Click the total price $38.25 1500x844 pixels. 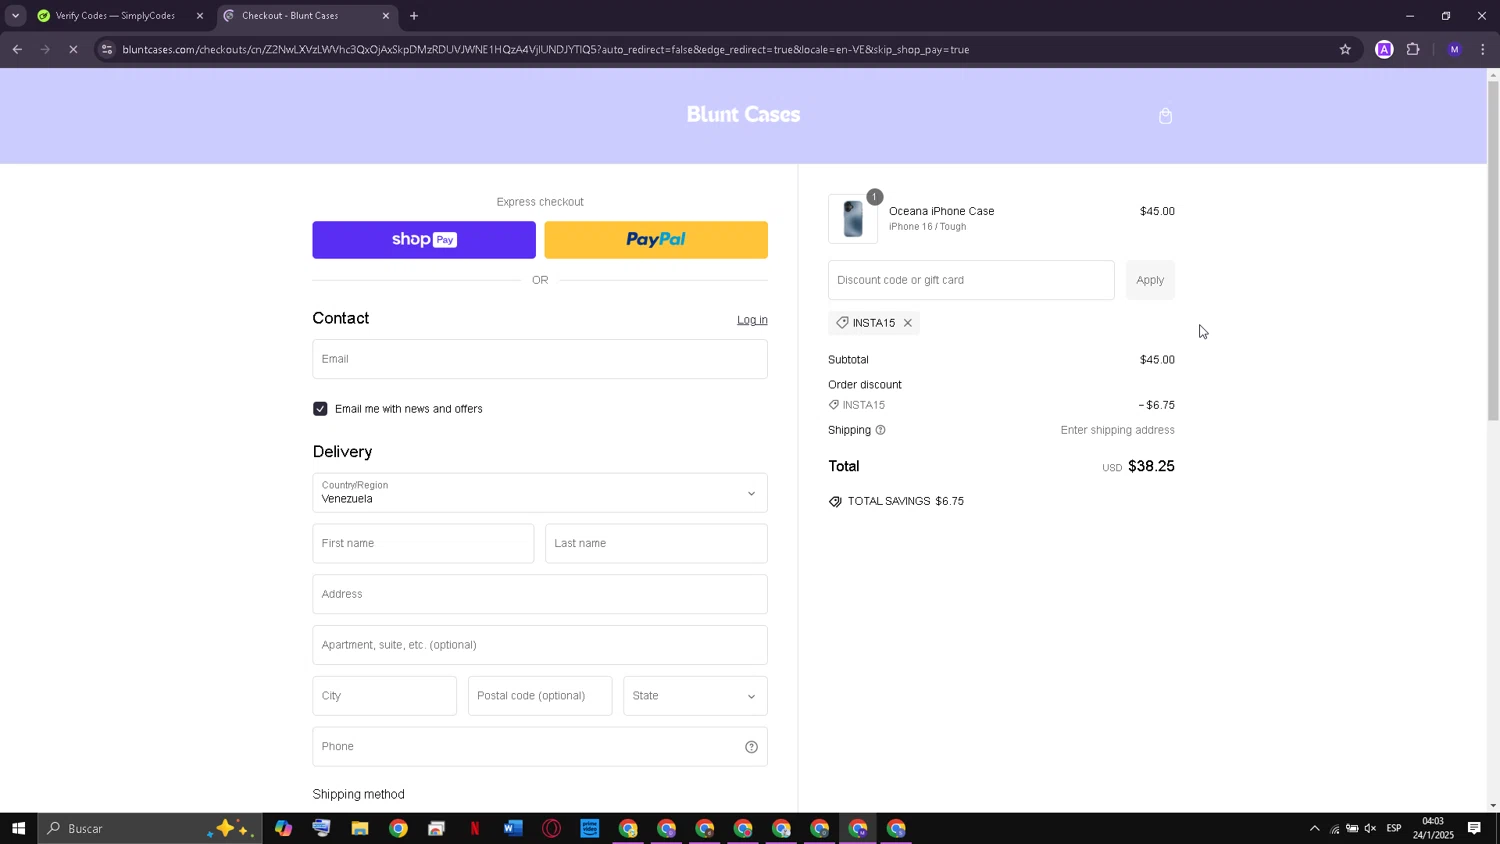1151,466
